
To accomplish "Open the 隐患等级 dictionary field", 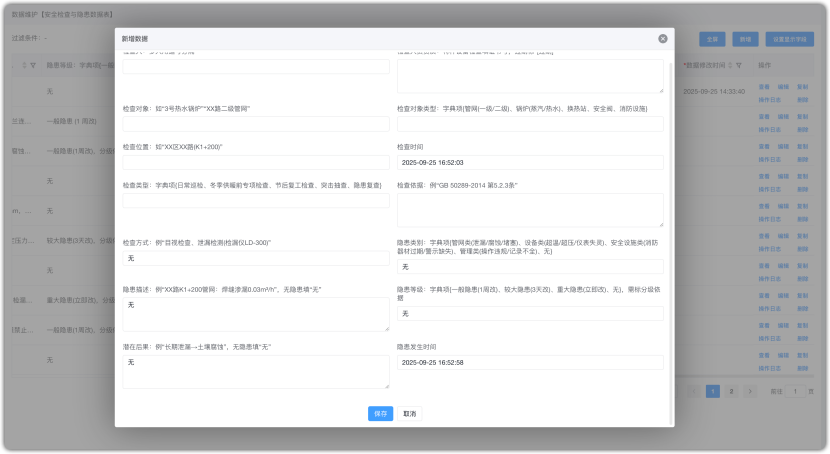I will tap(530, 314).
